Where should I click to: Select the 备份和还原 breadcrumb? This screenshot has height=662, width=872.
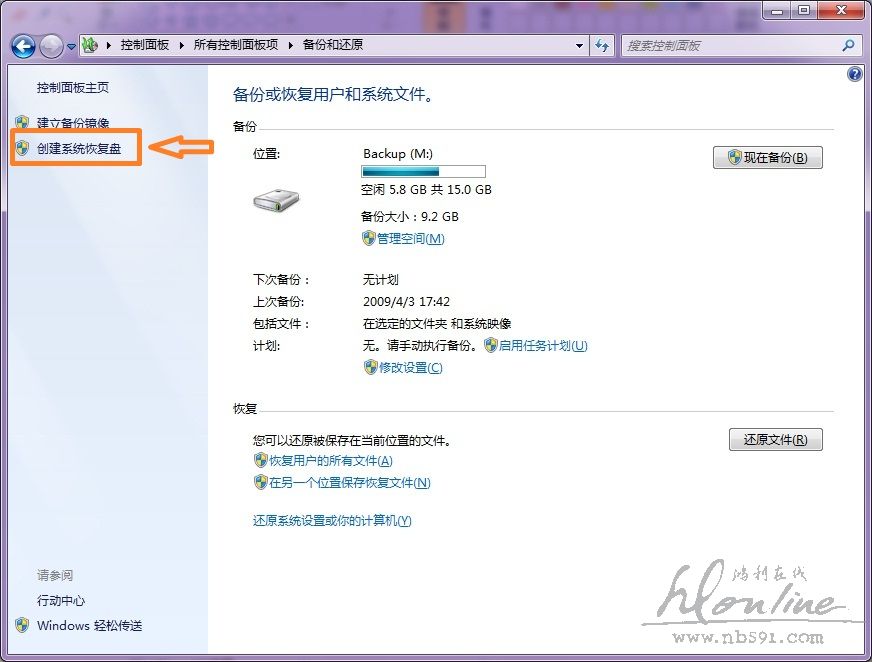point(333,45)
